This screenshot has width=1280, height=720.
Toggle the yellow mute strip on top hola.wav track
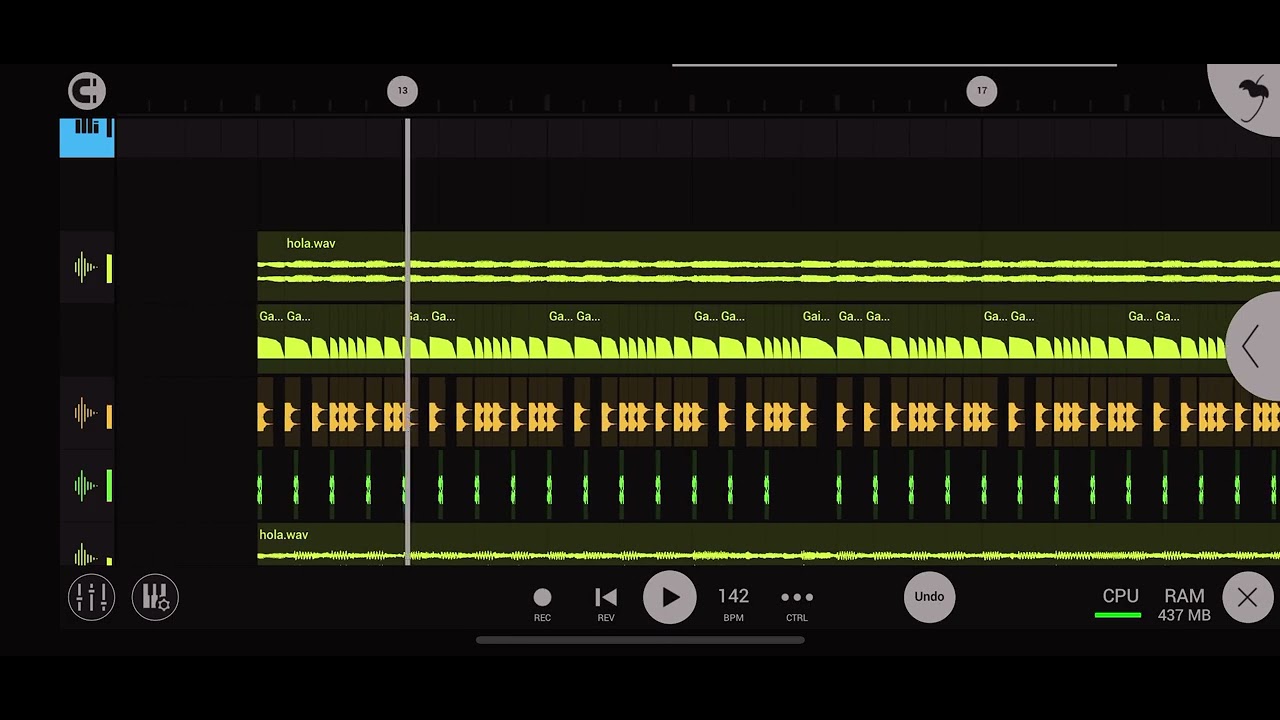[x=109, y=268]
